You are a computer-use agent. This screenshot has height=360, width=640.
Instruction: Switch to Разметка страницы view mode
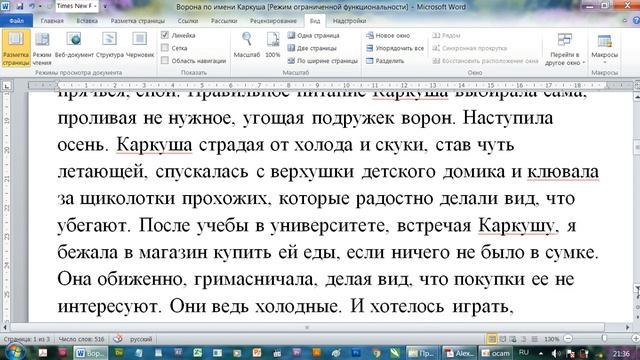[x=16, y=48]
